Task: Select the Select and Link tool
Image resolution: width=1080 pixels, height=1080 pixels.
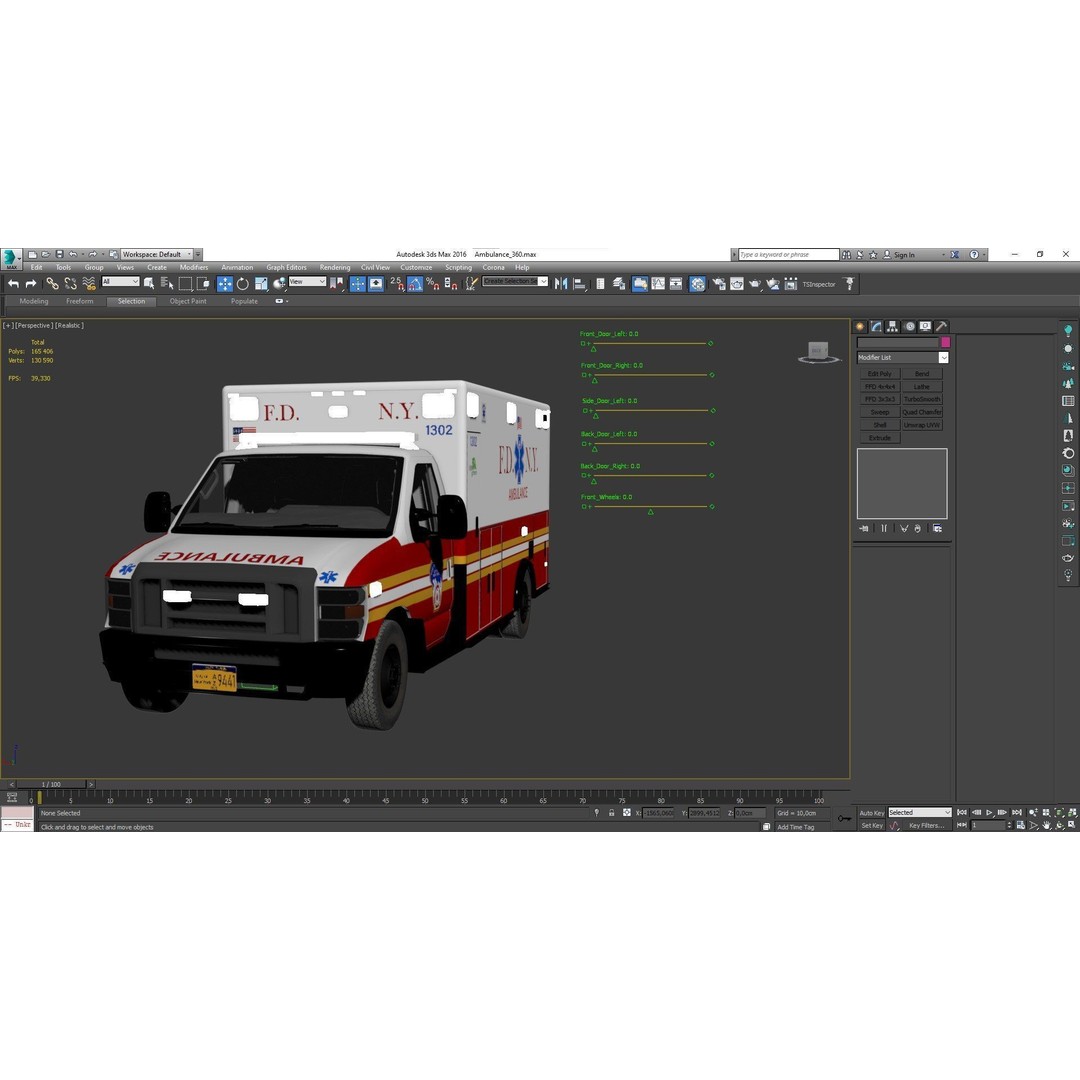Action: [x=52, y=284]
